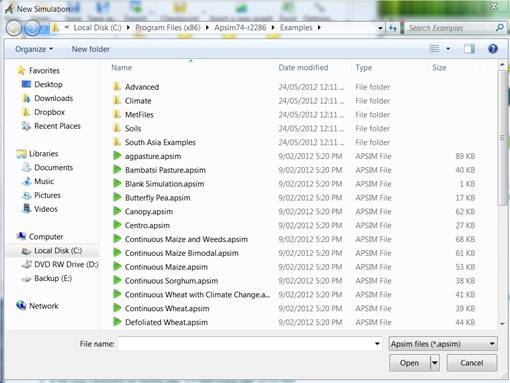Click the search magnifier icon
510x383 pixels.
[x=499, y=28]
